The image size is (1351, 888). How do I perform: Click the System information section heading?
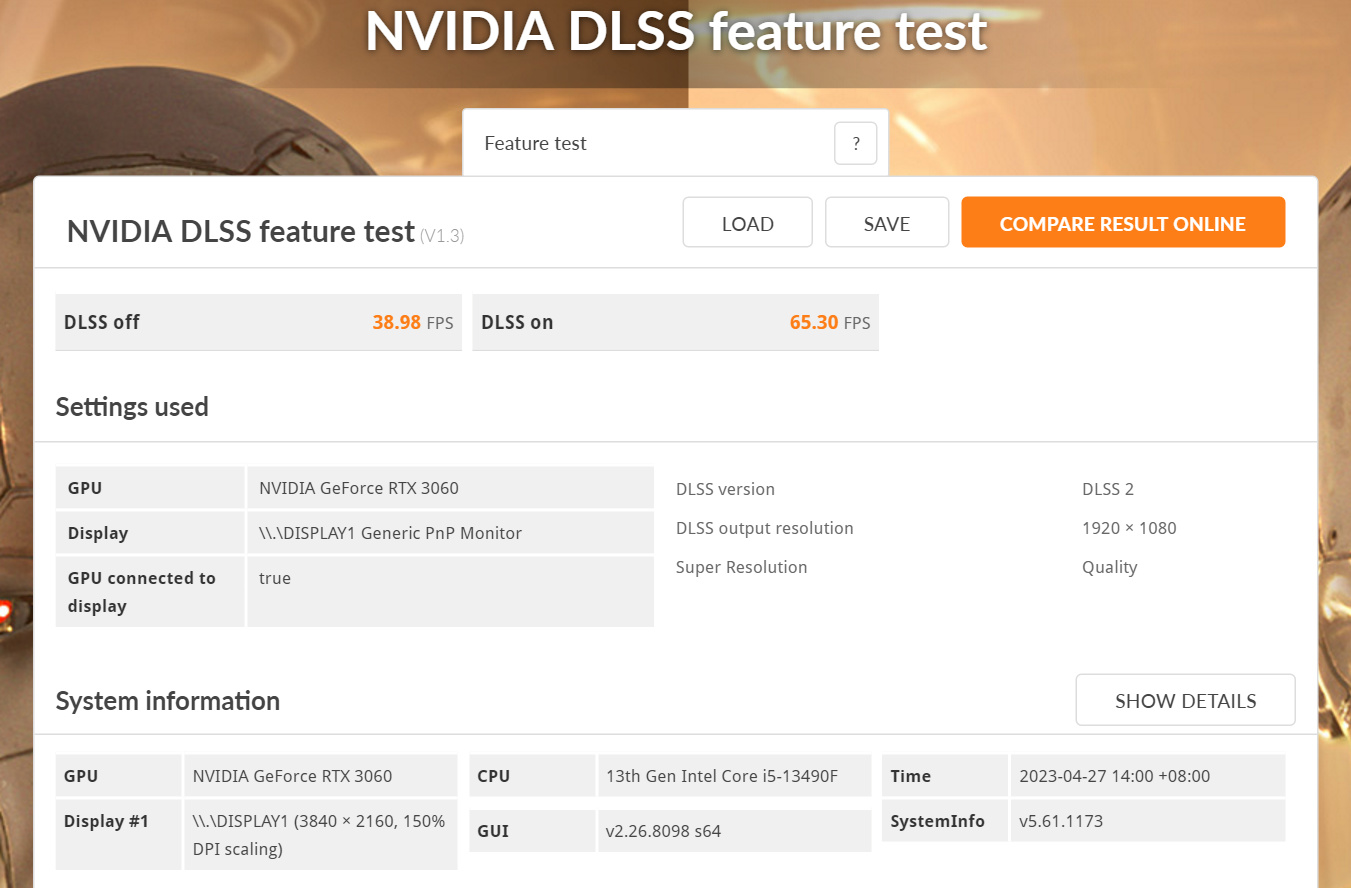pos(168,701)
